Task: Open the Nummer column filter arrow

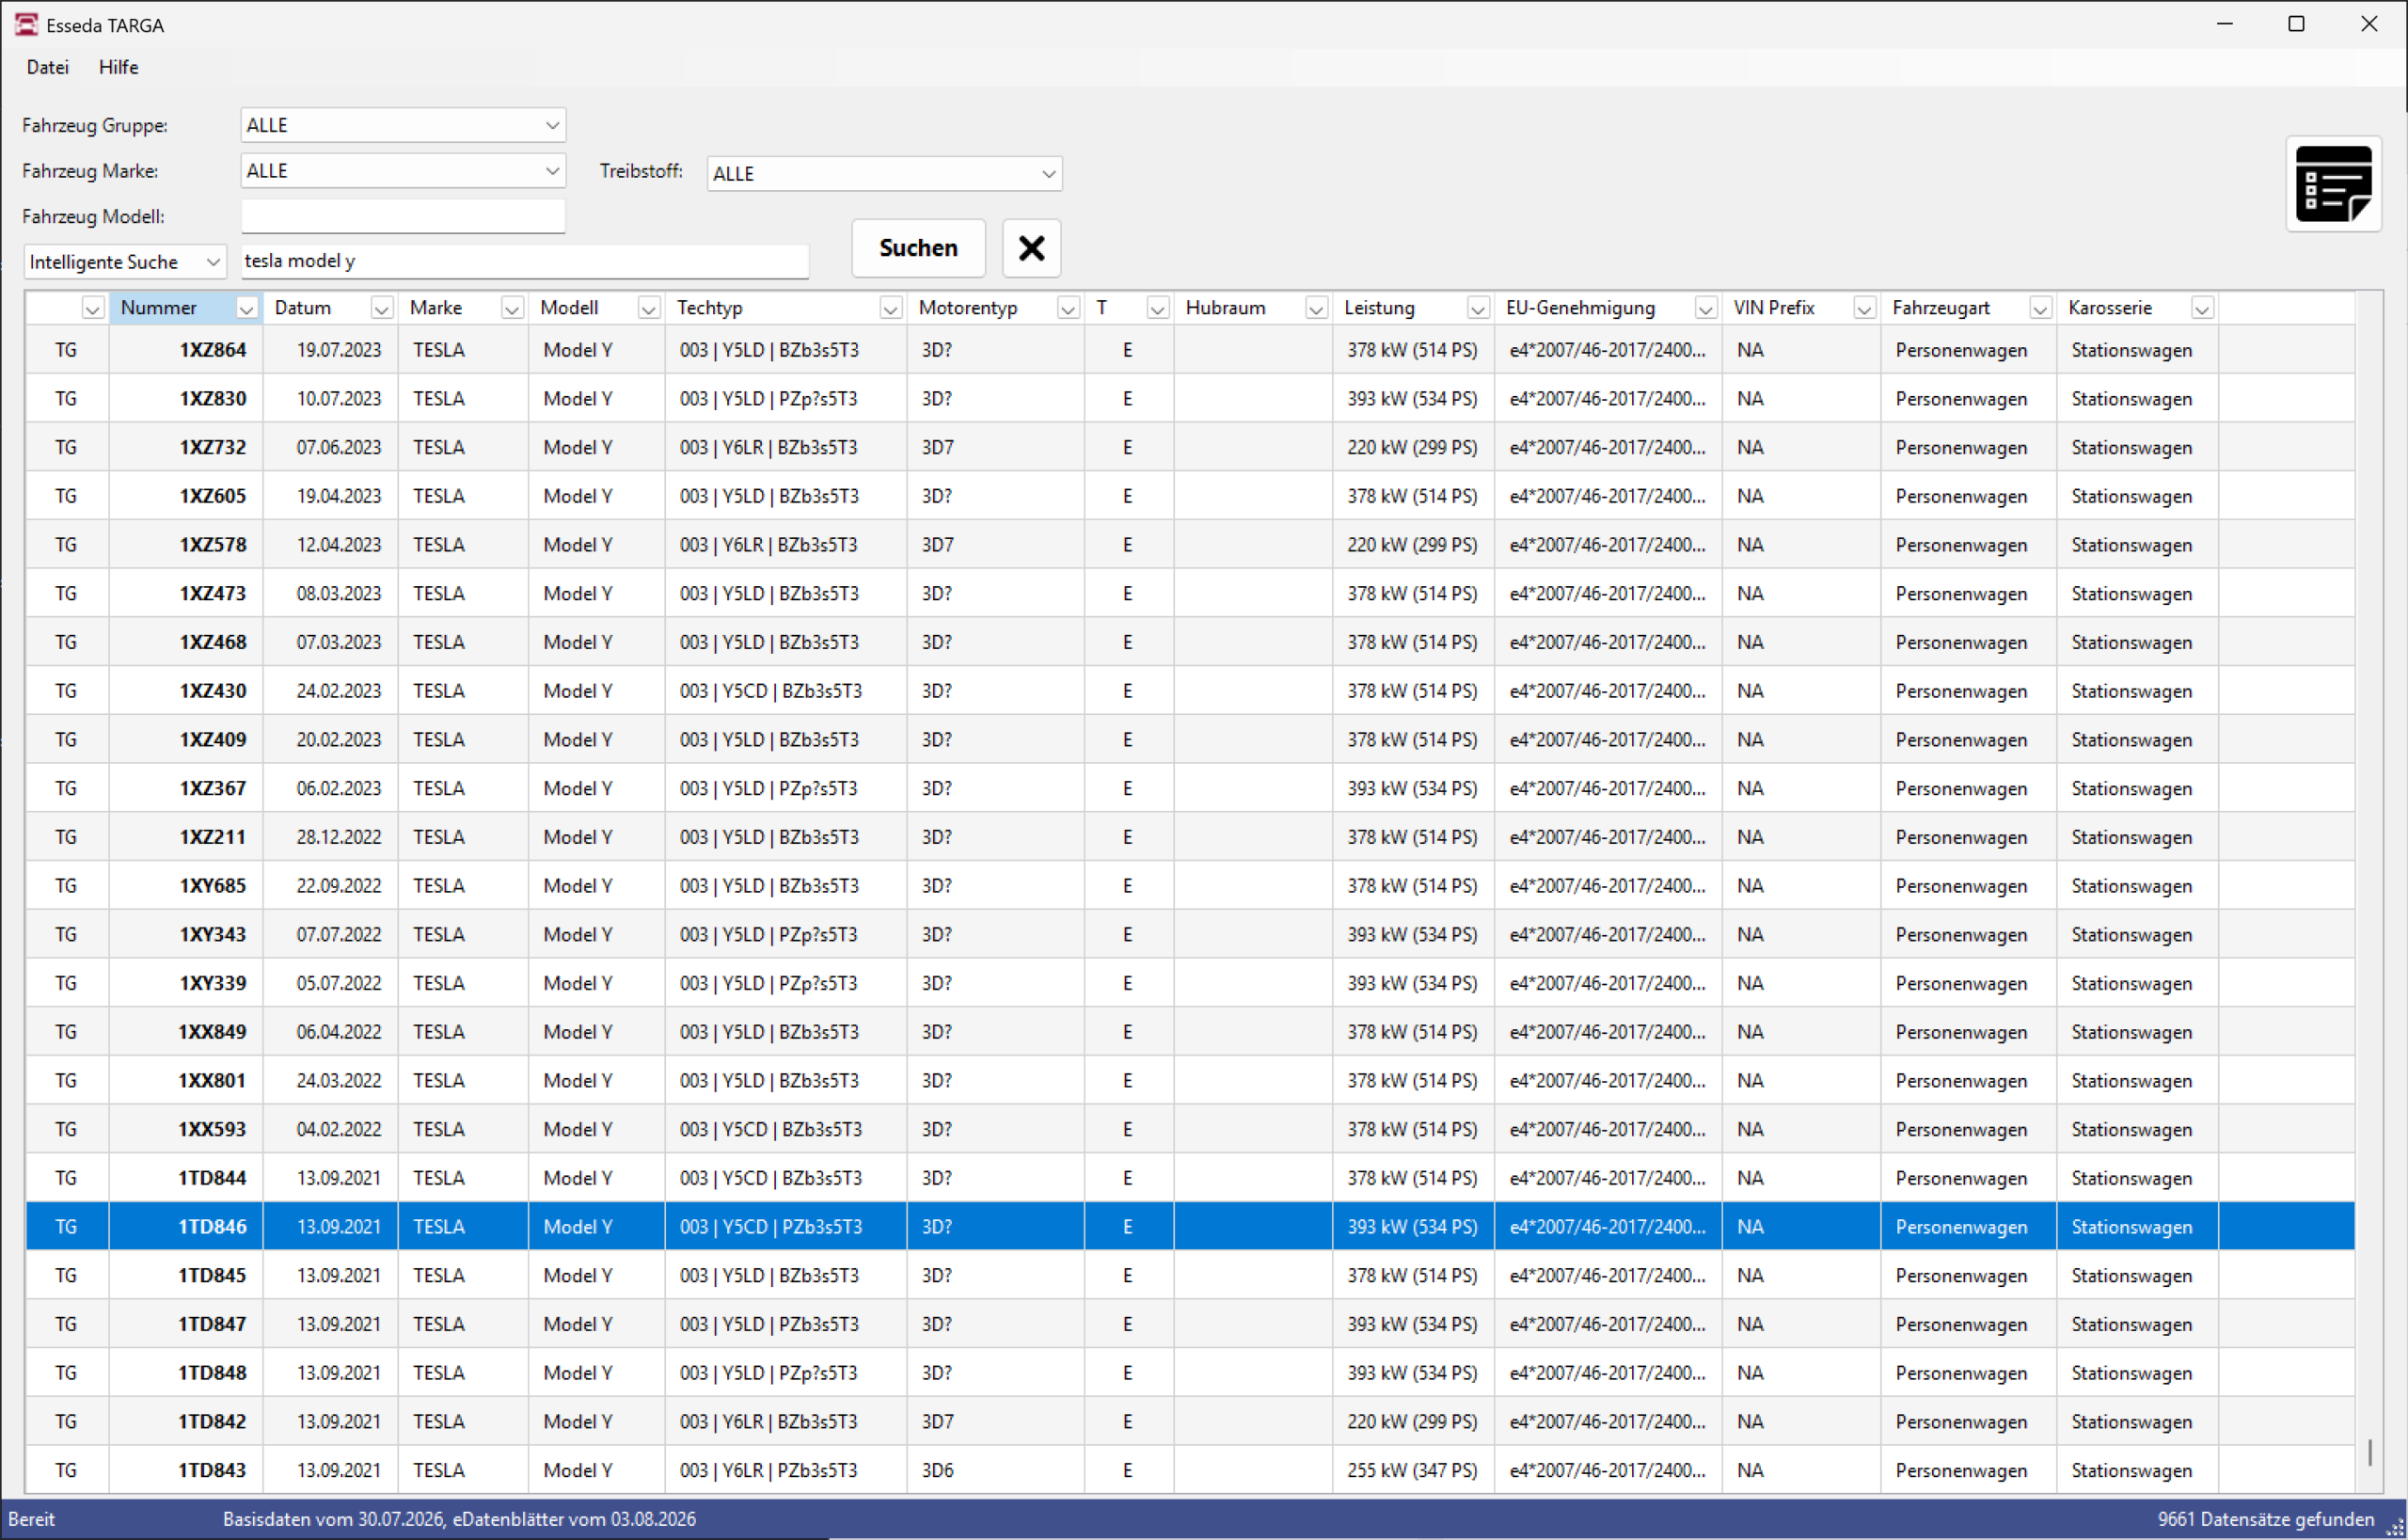Action: coord(246,309)
